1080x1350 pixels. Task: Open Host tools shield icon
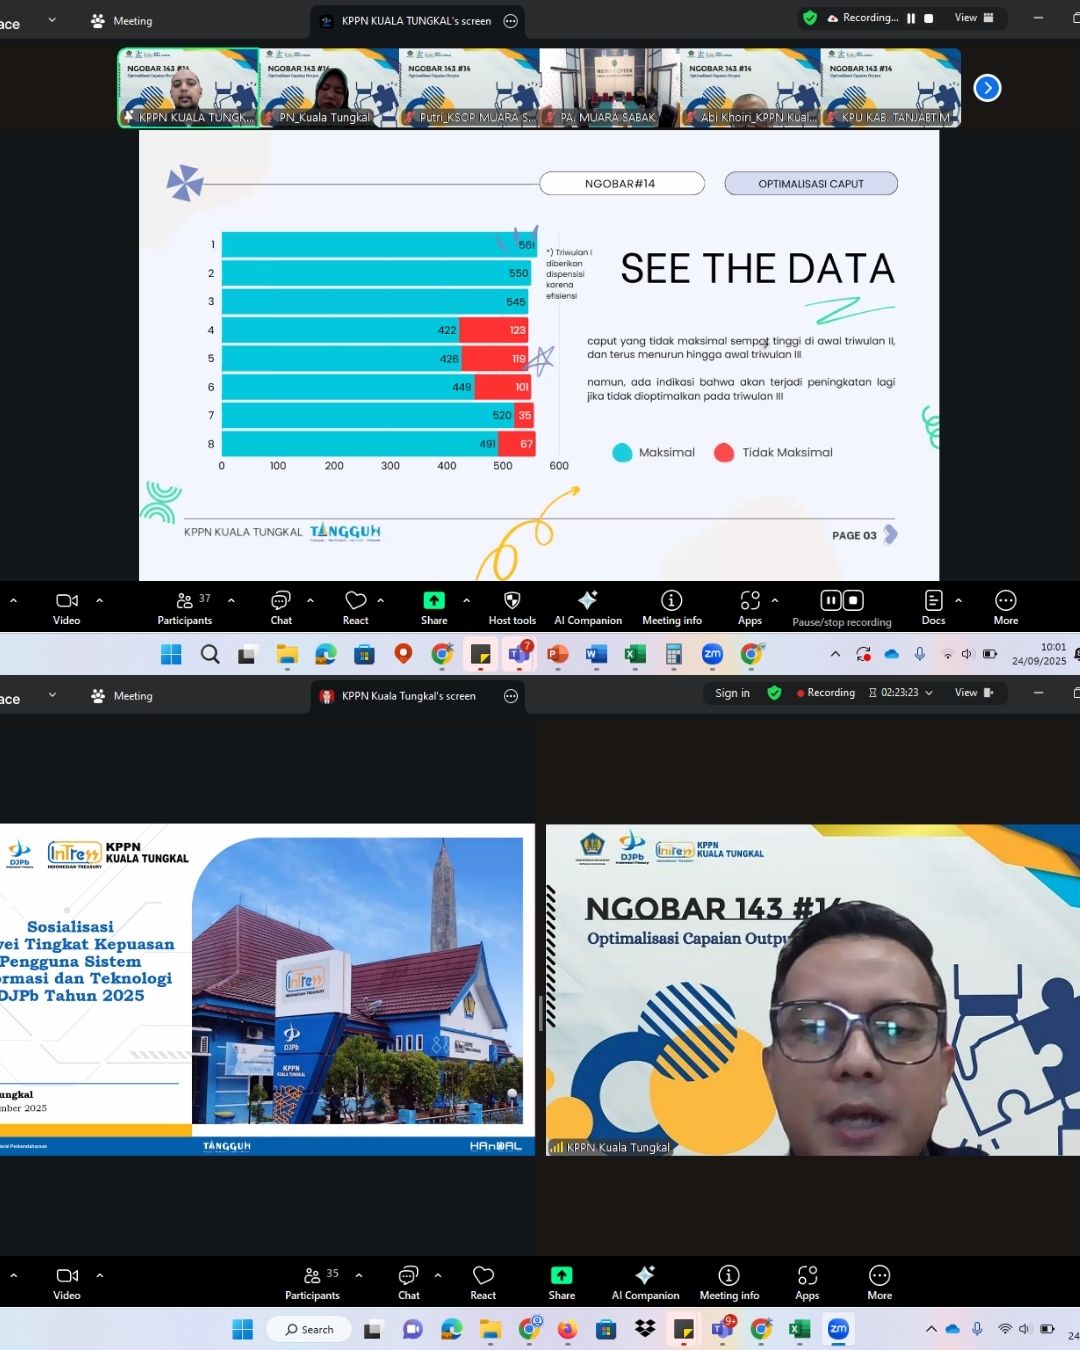tap(512, 606)
